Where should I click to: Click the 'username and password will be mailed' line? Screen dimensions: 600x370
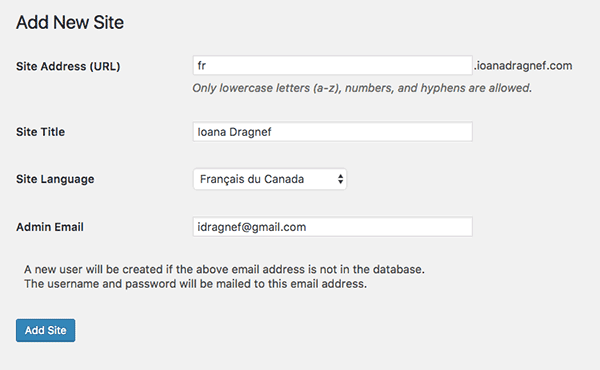tap(196, 284)
